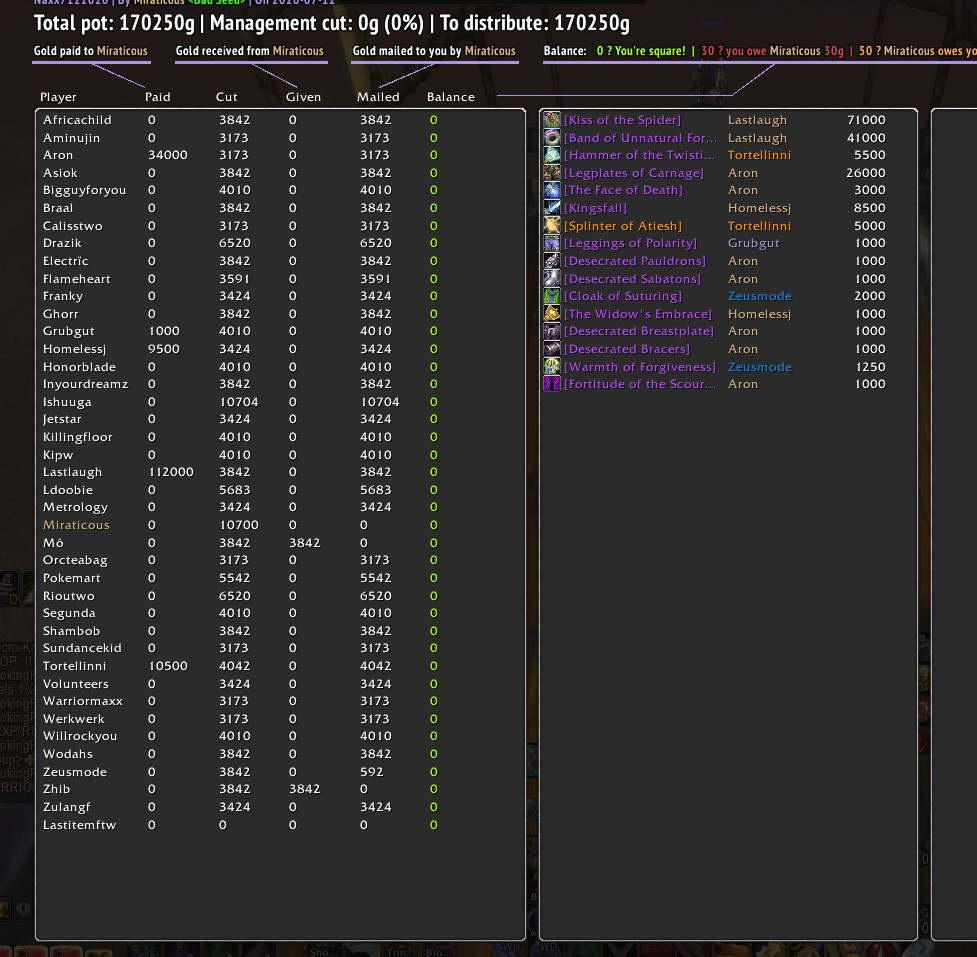The width and height of the screenshot is (977, 957).
Task: Click Mô's given amount 3842
Action: pos(305,543)
